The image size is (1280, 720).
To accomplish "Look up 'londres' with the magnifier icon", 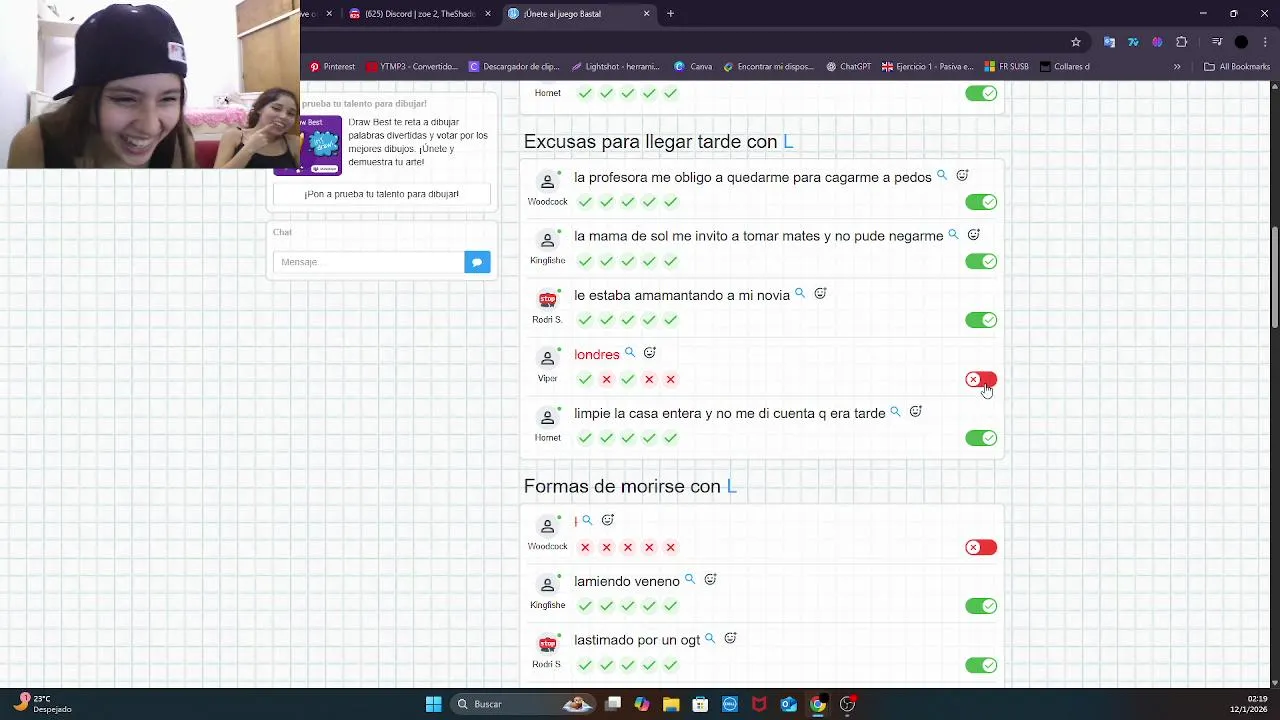I will click(629, 353).
